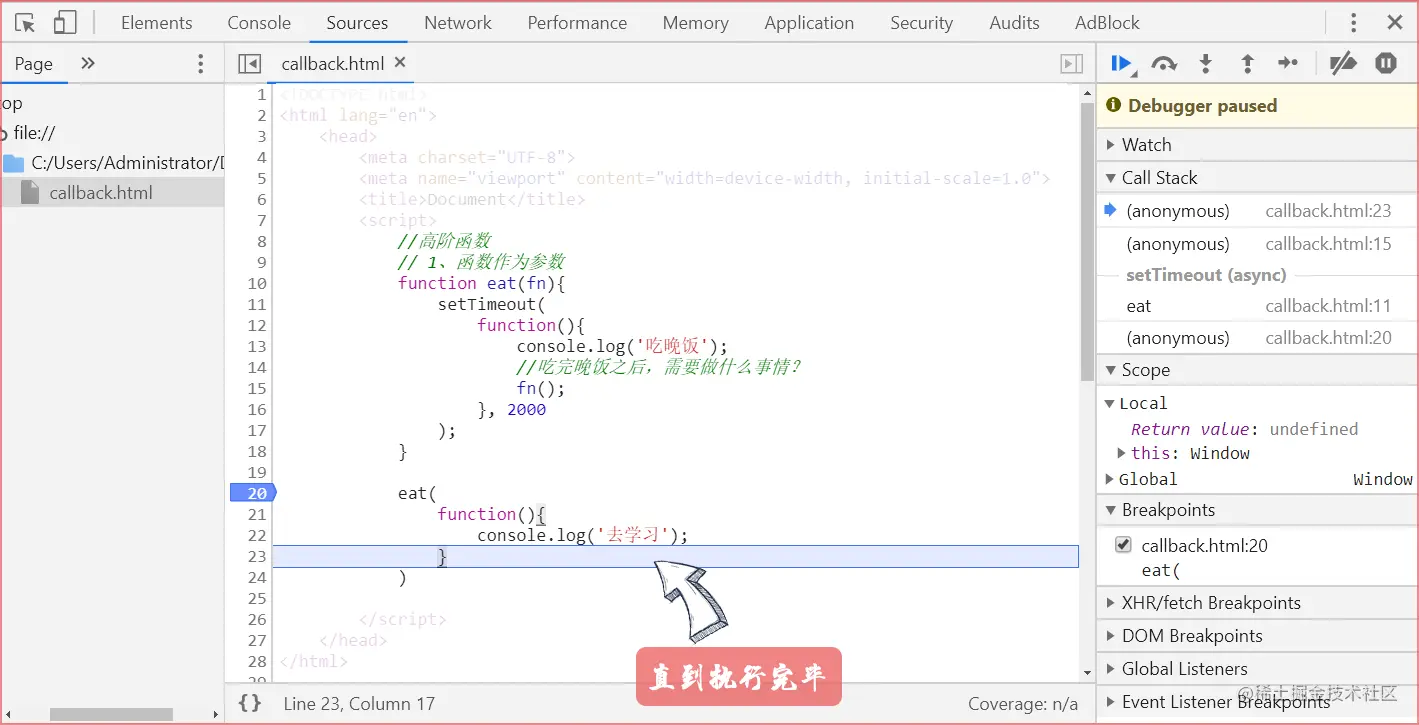The image size is (1419, 725).
Task: Open the Audits tab
Action: [x=1014, y=22]
